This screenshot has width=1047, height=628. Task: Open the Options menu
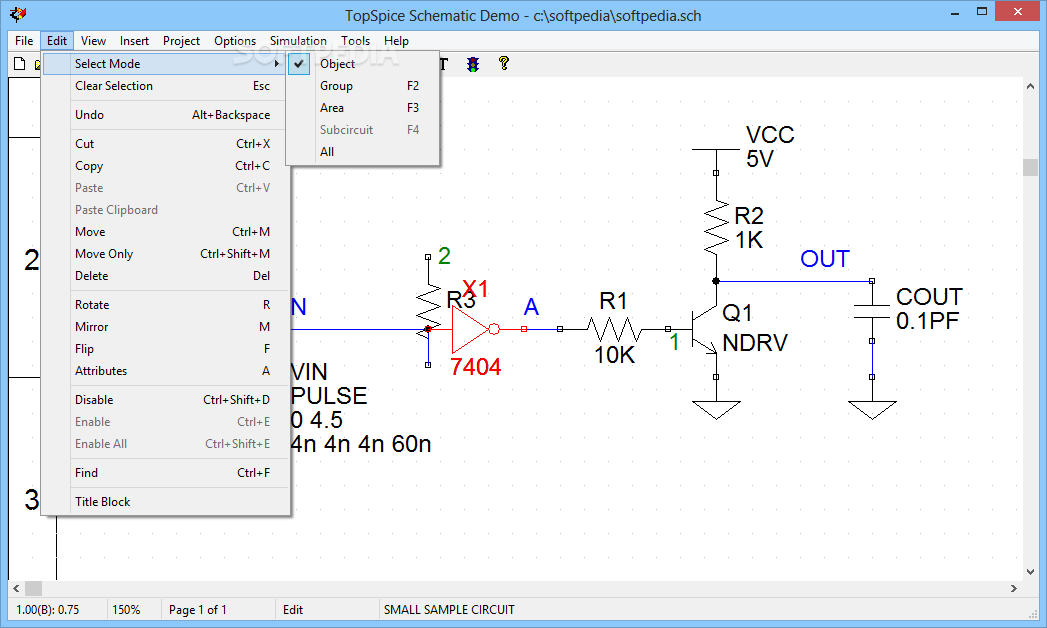[234, 41]
